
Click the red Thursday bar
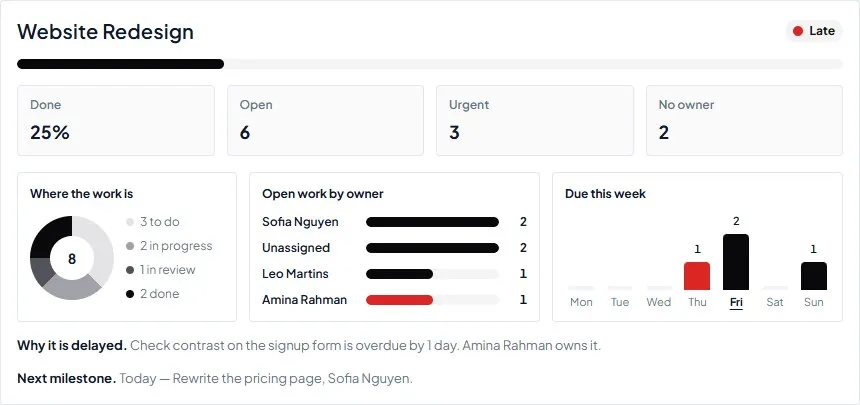(697, 276)
